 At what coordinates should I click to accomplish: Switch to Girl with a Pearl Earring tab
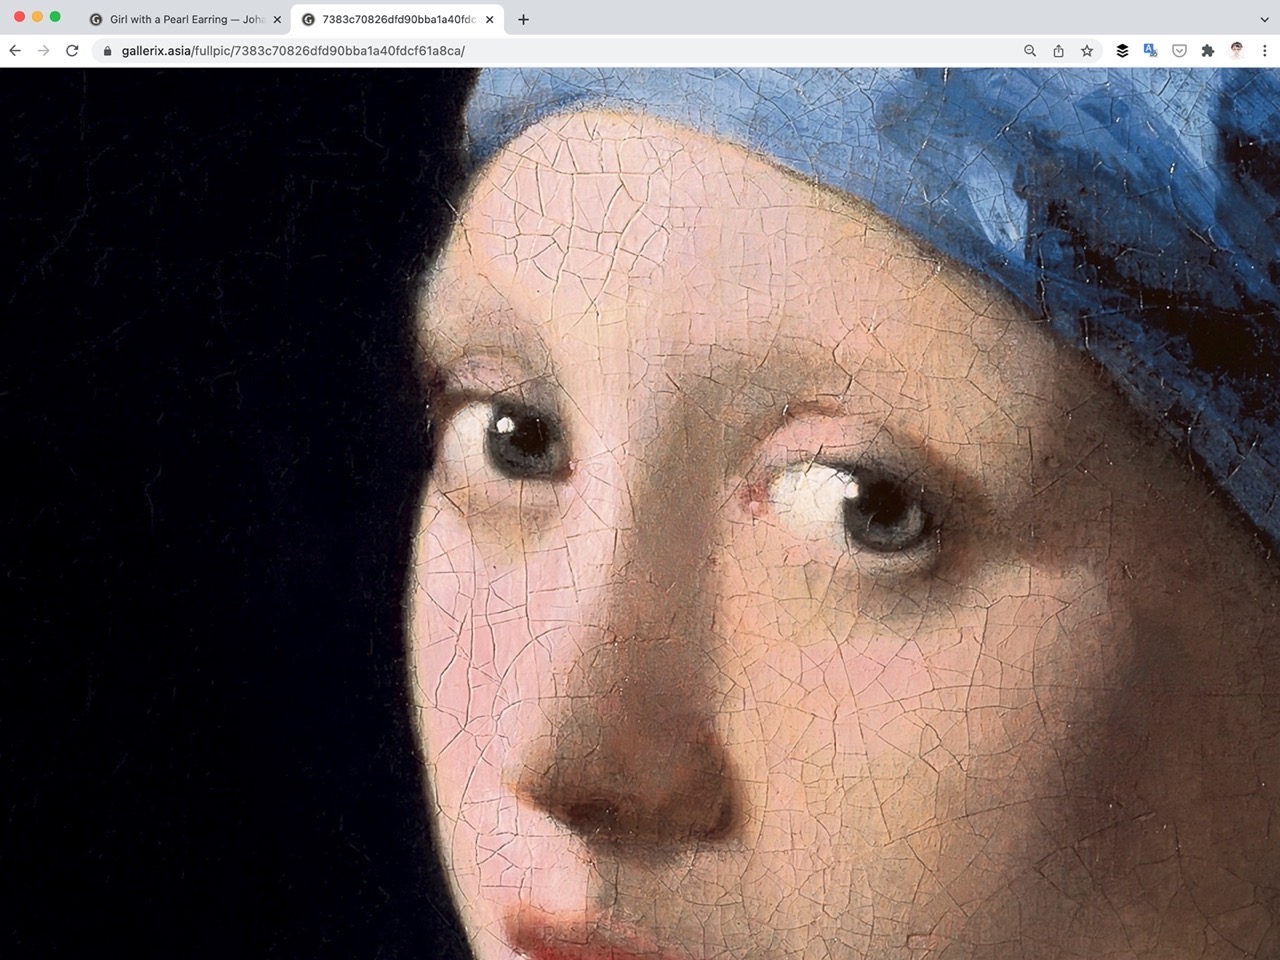pos(185,19)
